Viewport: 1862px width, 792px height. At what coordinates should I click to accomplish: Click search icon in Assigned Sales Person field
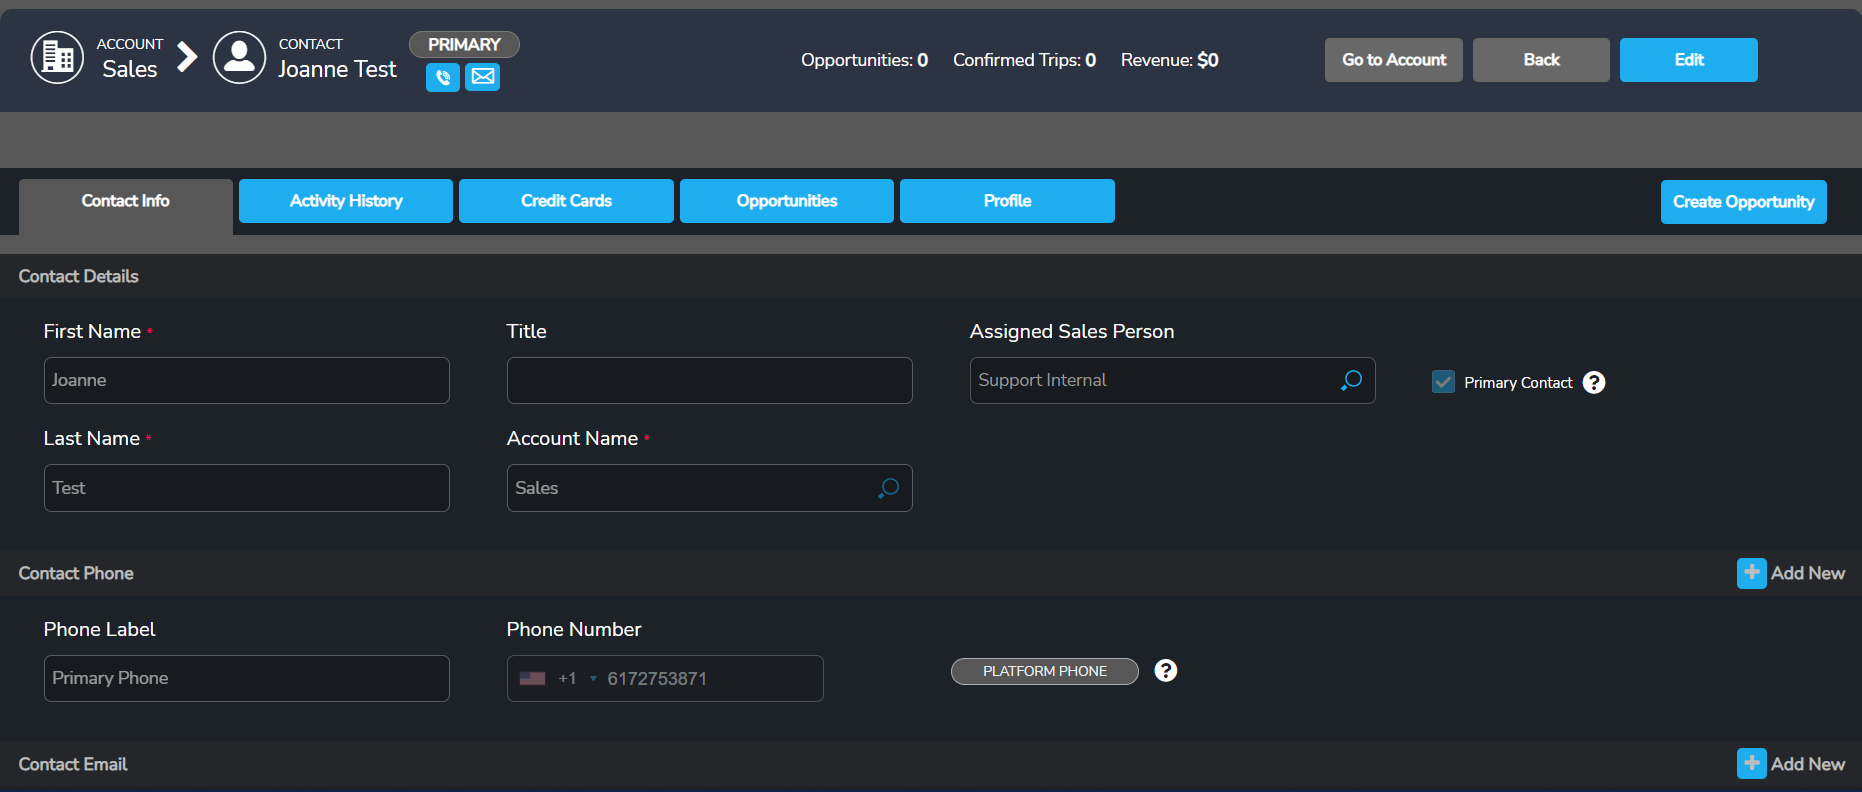1351,380
